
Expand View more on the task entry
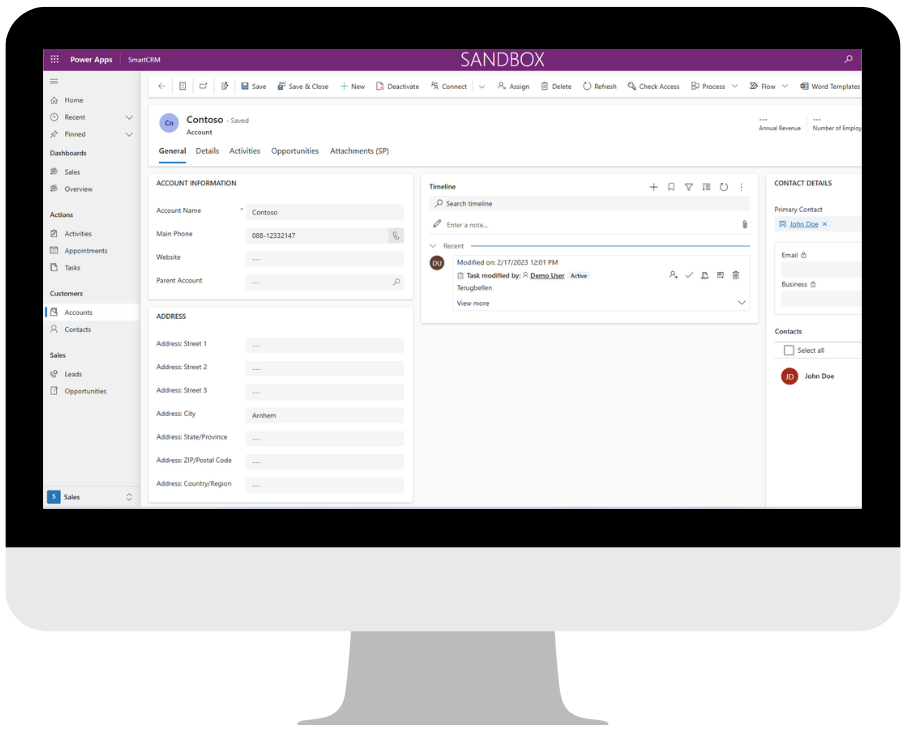point(472,303)
